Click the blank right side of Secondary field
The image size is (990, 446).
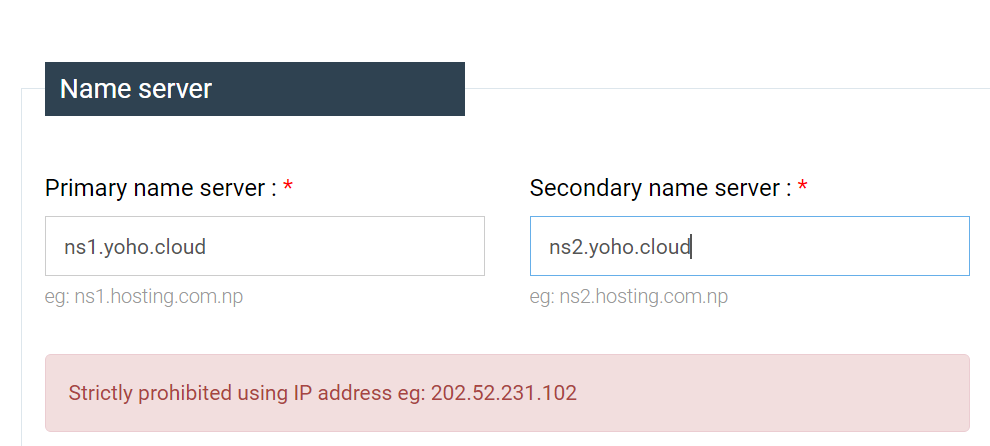(880, 246)
